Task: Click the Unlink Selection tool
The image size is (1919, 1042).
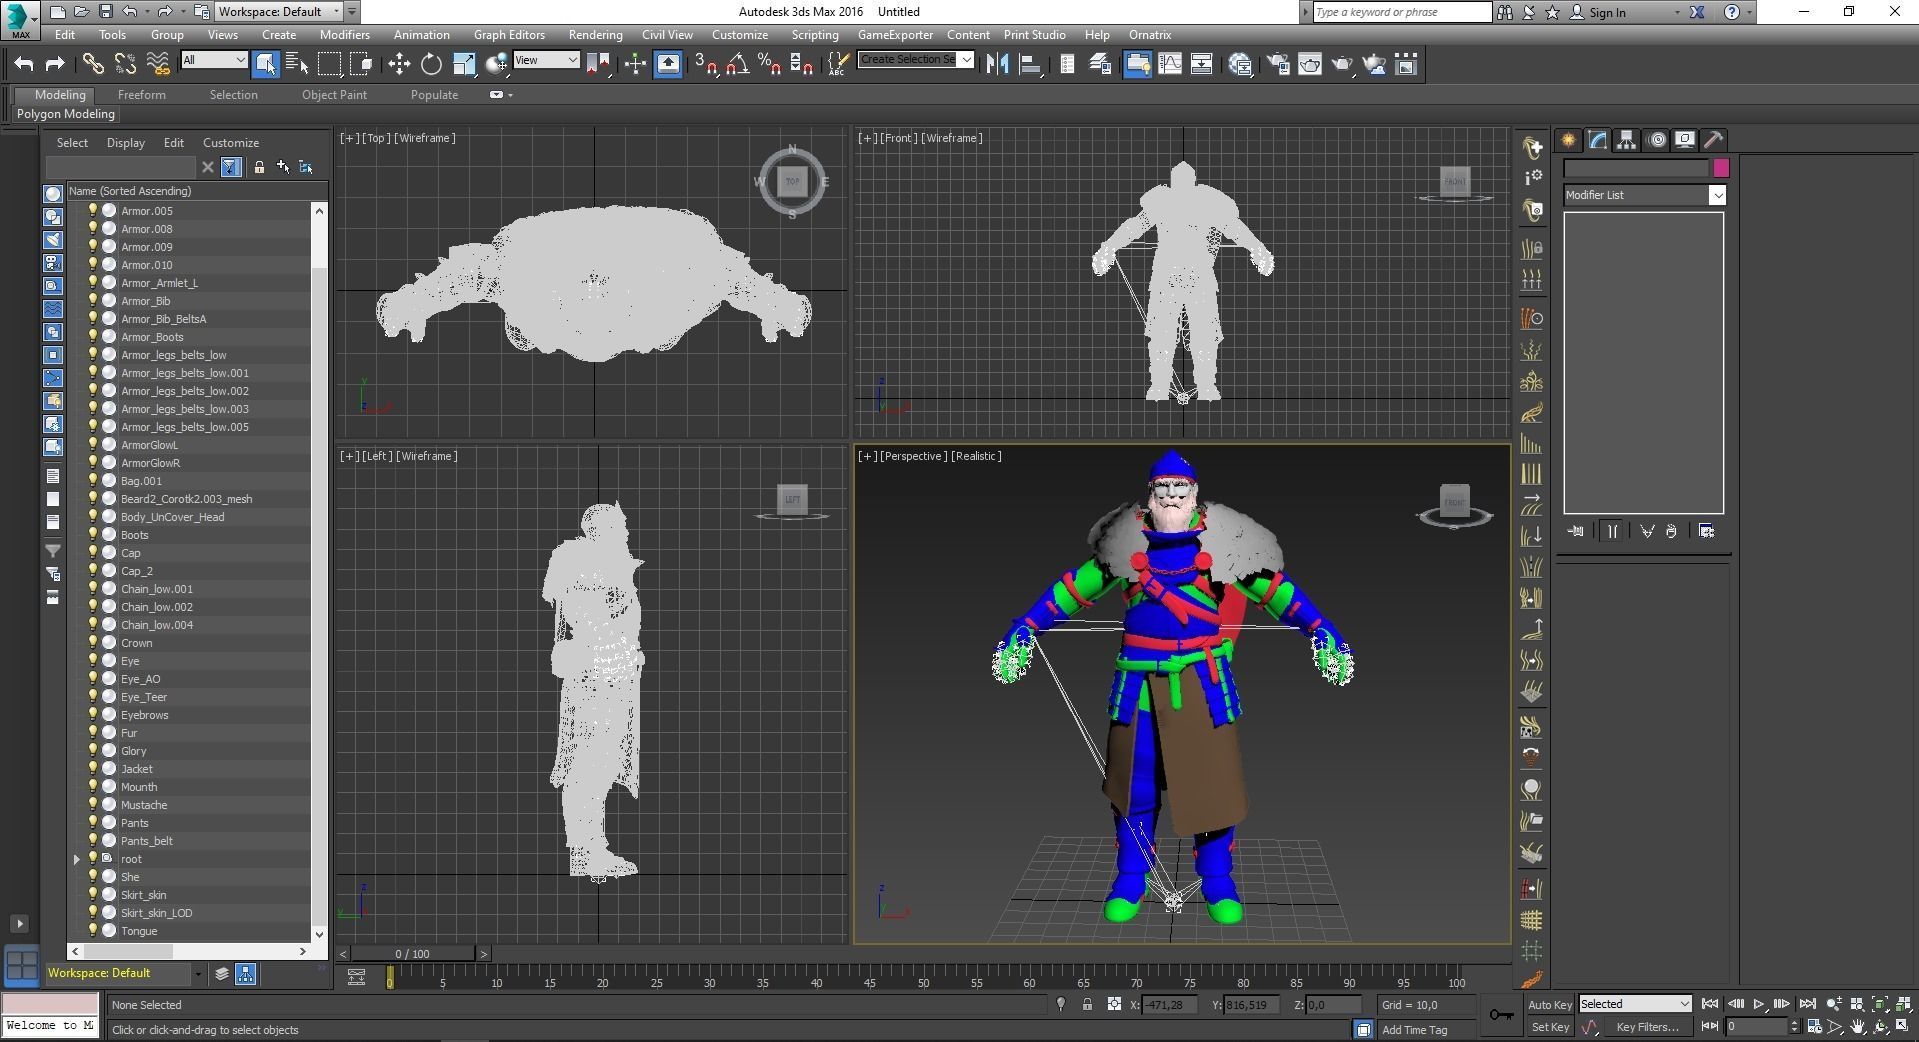Action: (x=125, y=64)
